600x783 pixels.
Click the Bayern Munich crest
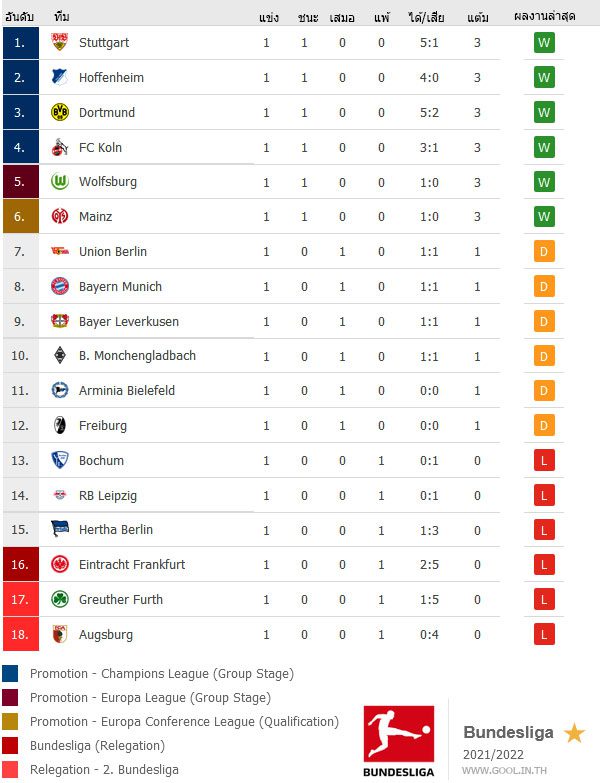(x=60, y=286)
